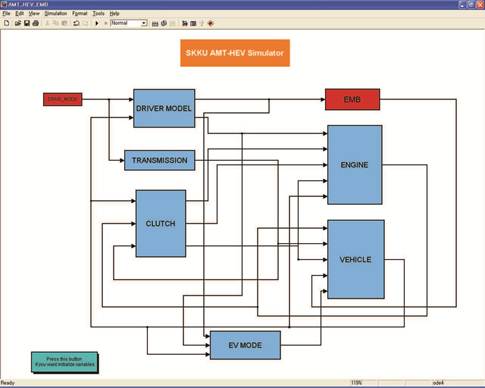Save the model with the floppy disk icon
This screenshot has height=388, width=485.
(x=27, y=23)
